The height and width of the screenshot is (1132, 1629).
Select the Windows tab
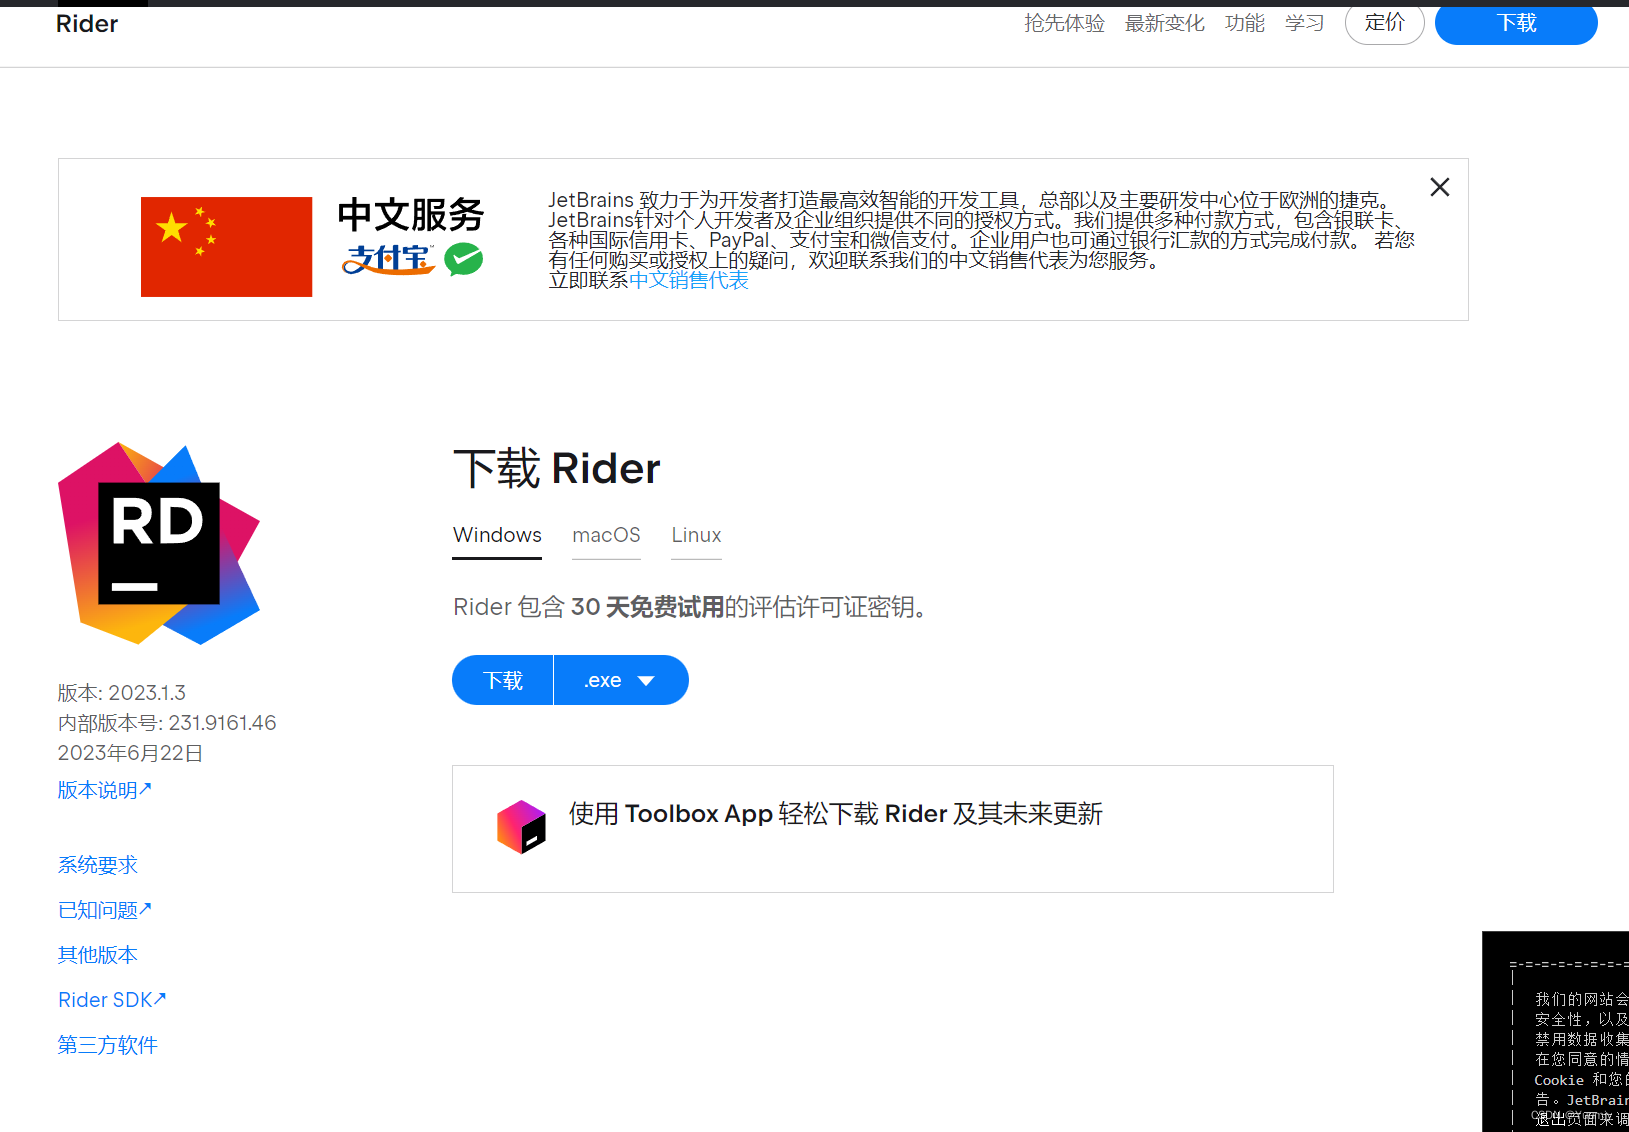(496, 535)
